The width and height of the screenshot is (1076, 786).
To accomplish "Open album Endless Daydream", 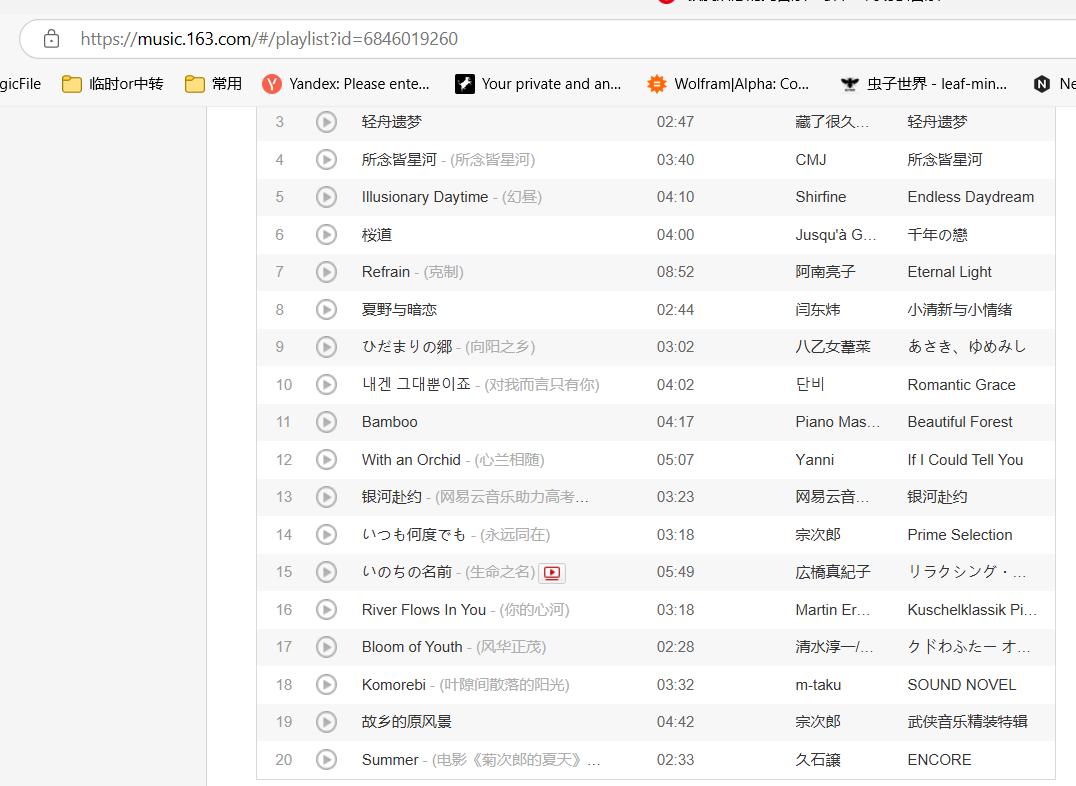I will (x=970, y=197).
